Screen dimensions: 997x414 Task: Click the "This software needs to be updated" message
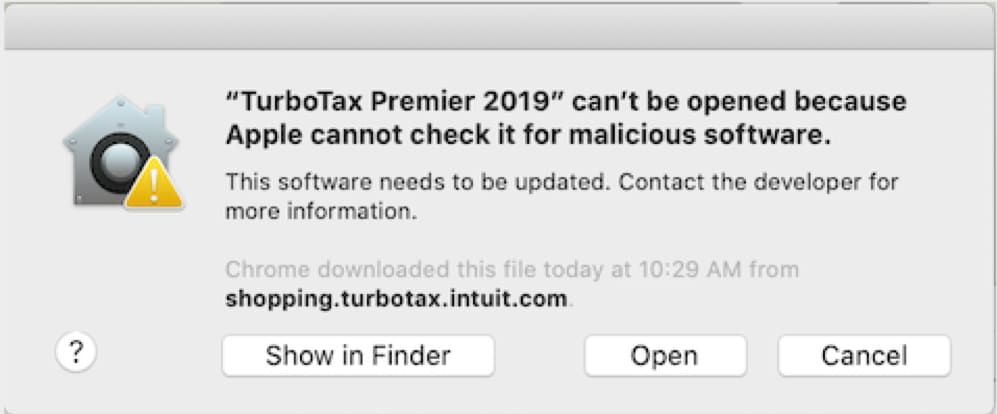click(416, 183)
